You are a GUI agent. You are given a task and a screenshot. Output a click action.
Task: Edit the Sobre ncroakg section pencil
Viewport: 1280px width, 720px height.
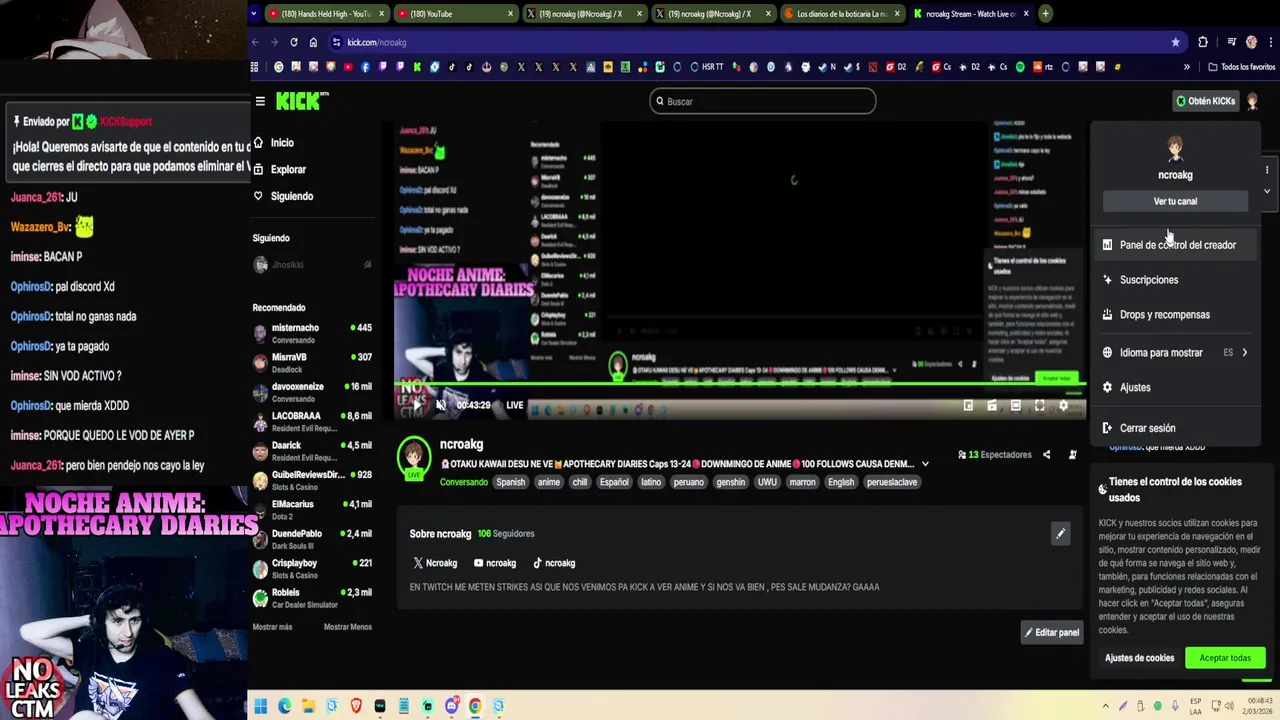click(1060, 534)
